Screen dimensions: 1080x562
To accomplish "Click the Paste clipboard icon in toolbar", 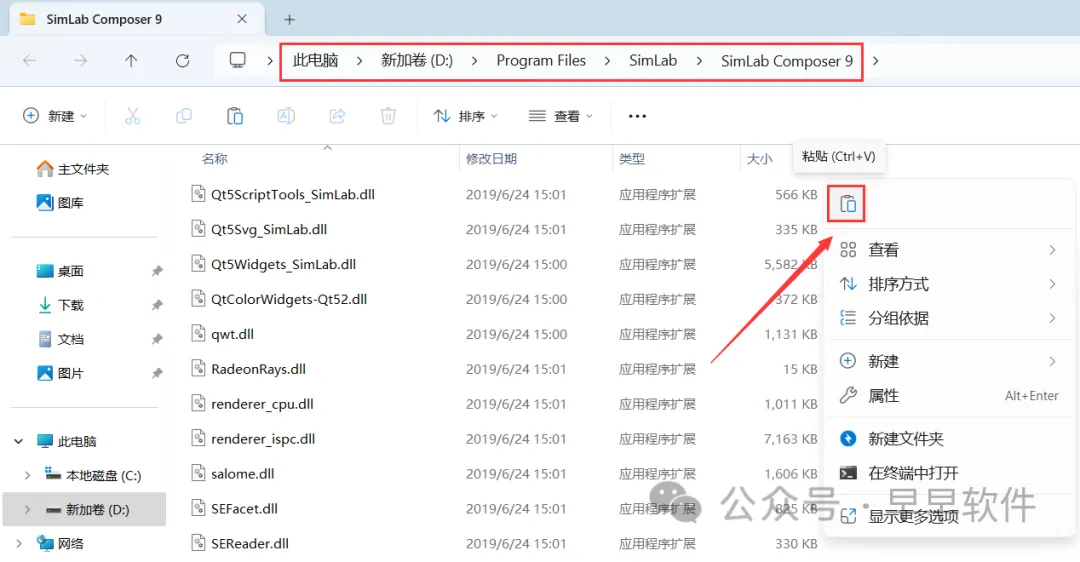I will click(x=235, y=116).
